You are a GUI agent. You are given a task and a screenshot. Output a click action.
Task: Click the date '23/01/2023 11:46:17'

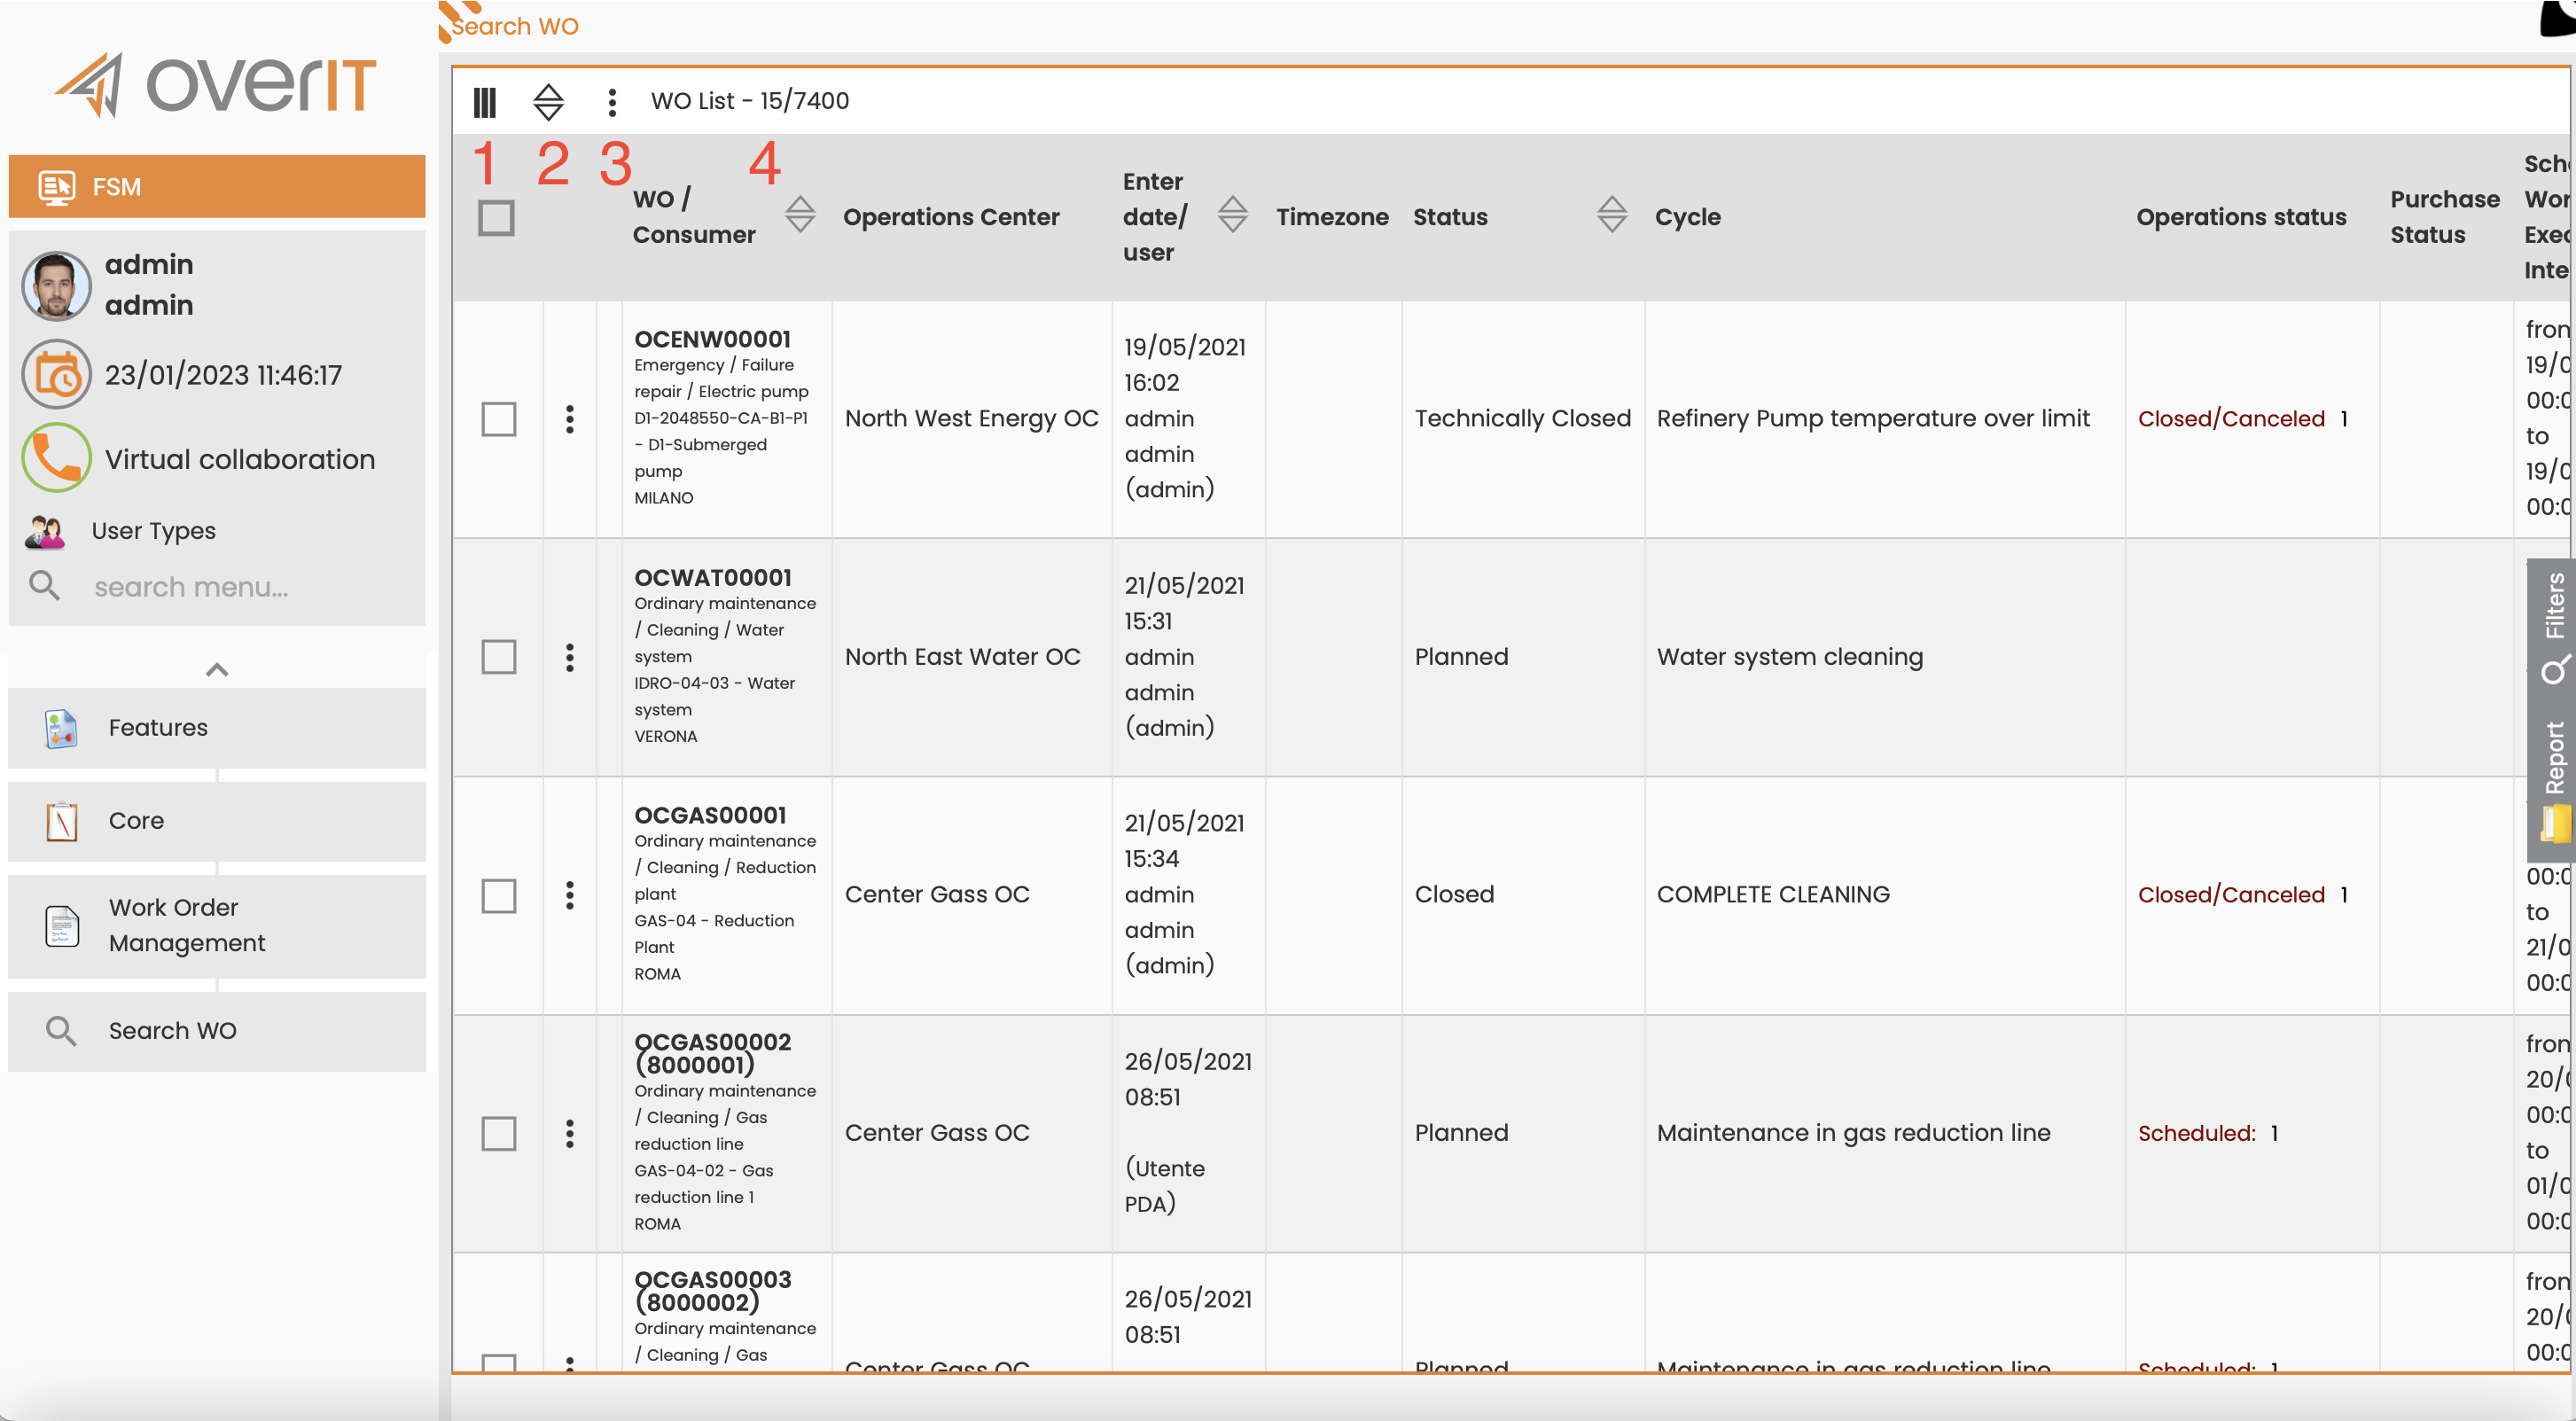tap(223, 375)
